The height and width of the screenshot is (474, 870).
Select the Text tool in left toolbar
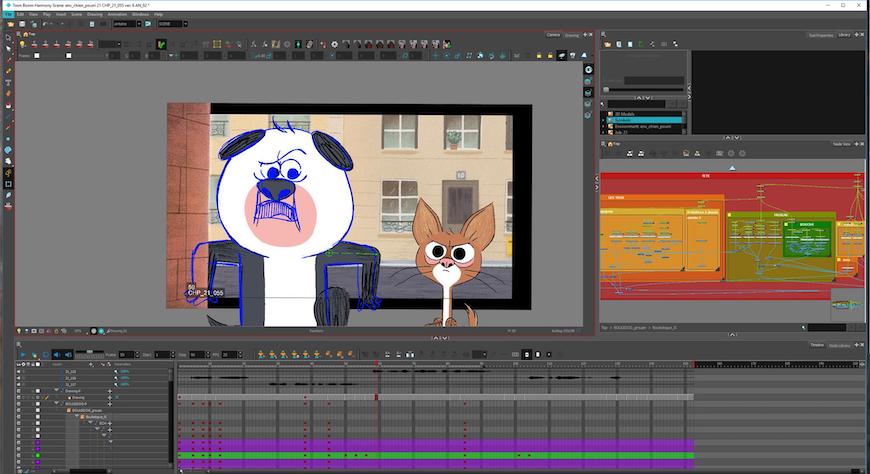pos(8,83)
